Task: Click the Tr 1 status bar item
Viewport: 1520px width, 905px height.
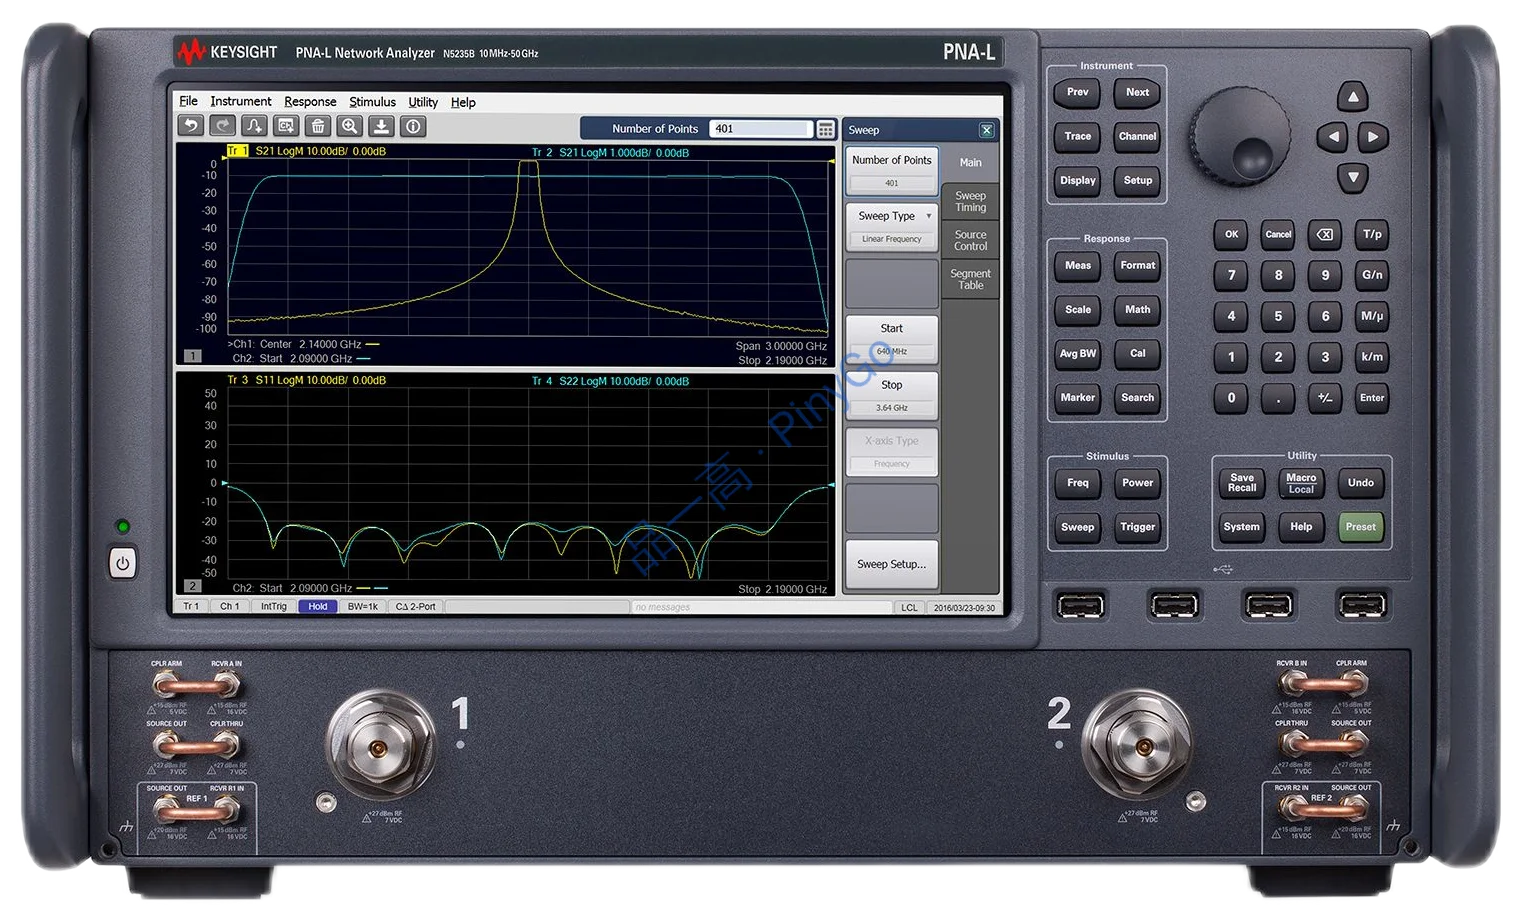Action: coord(191,606)
